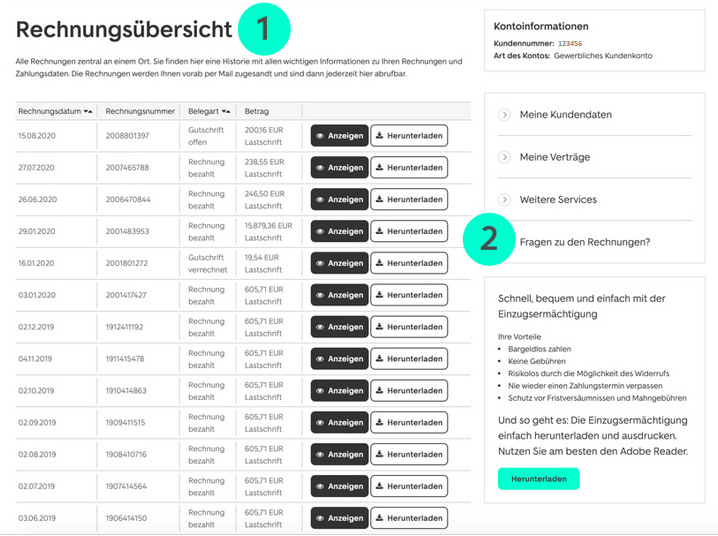
Task: Click the download icon for invoice 2007465788
Action: [380, 168]
